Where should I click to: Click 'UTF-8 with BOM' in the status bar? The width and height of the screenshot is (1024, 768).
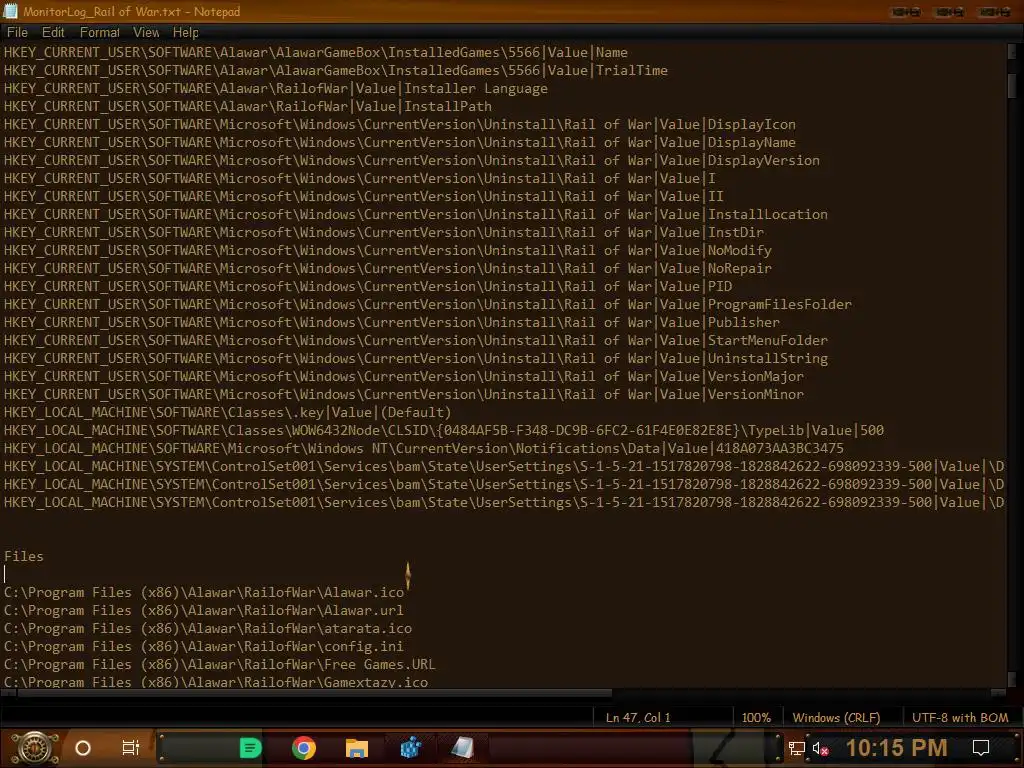[x=960, y=717]
